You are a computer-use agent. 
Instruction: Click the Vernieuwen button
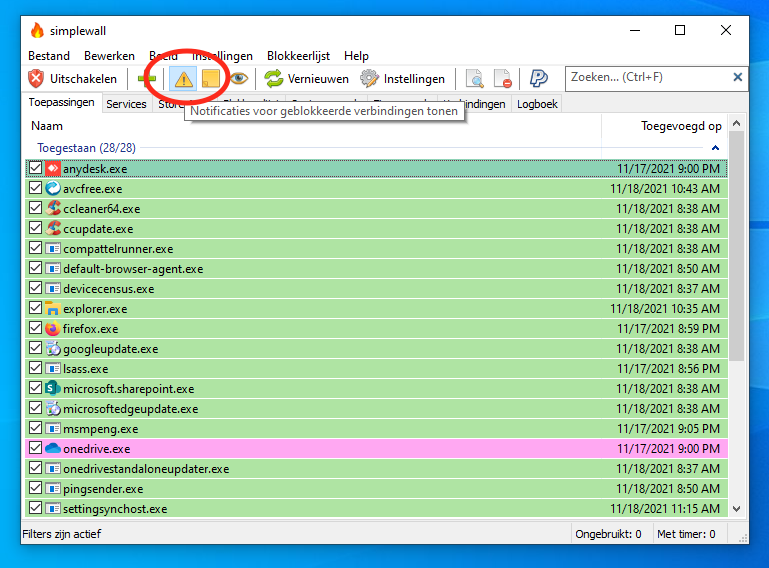[x=307, y=79]
